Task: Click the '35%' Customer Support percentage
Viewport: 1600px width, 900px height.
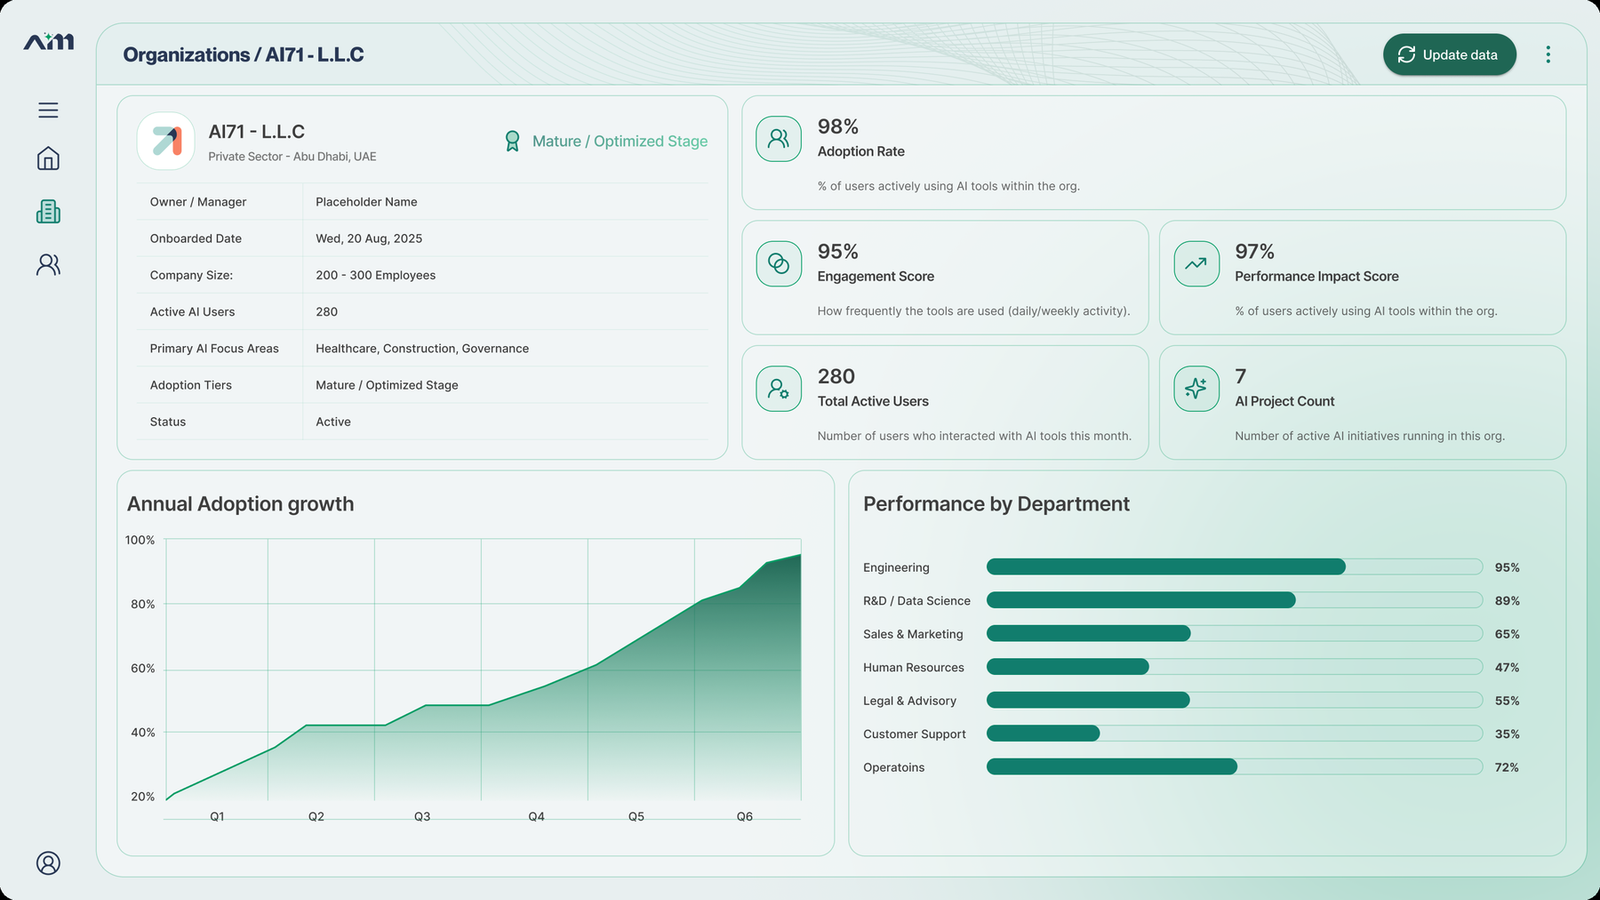Action: [x=1507, y=734]
